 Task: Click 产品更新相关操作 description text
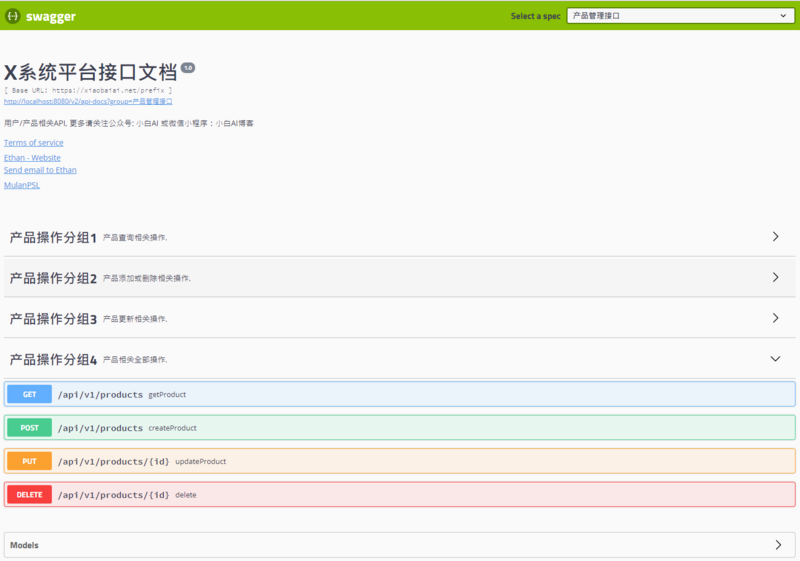click(135, 319)
